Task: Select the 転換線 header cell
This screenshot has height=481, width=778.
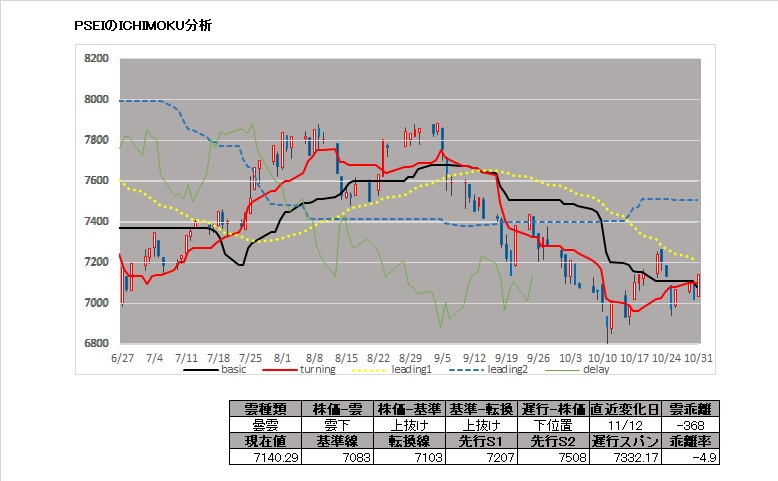Action: [x=409, y=441]
